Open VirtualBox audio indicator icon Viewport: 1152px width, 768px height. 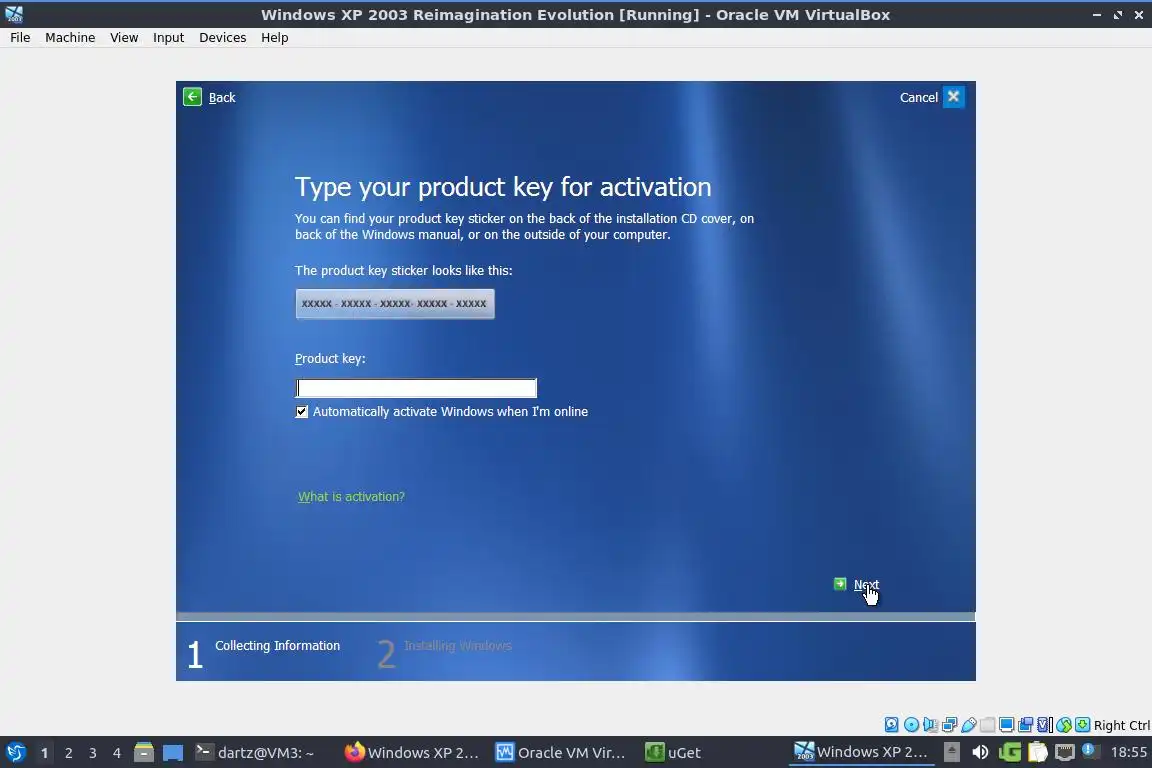[930, 725]
